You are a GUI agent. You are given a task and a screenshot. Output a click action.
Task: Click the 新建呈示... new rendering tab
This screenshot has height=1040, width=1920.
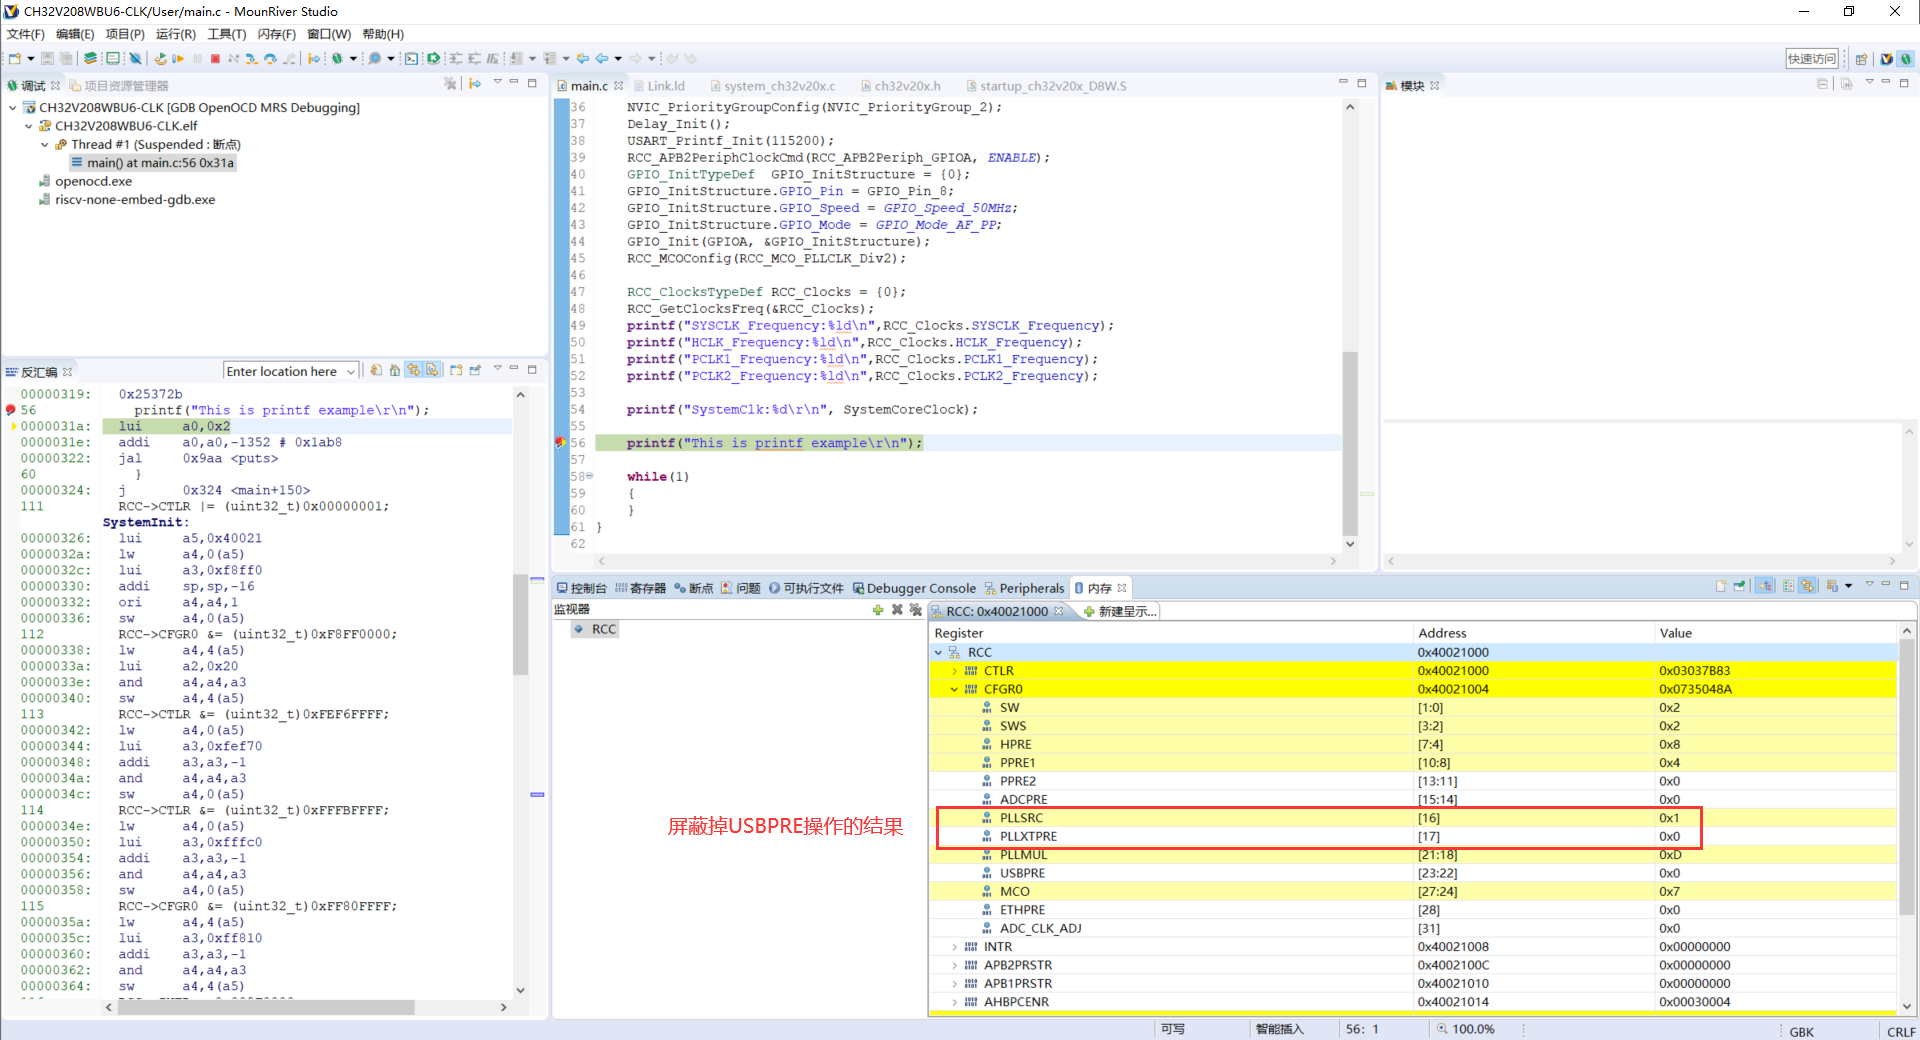pos(1121,611)
